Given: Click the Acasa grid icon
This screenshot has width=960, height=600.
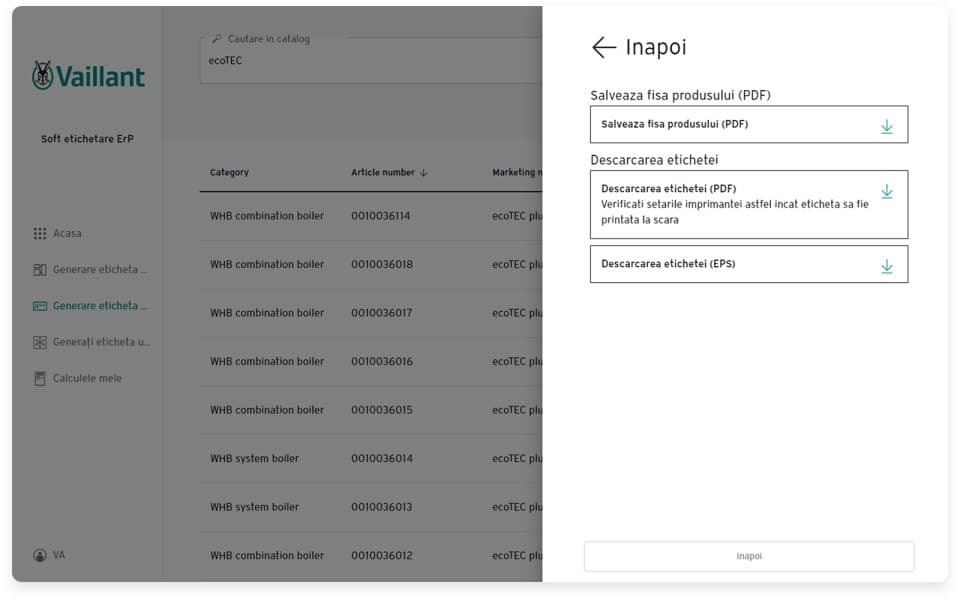Looking at the screenshot, I should (x=40, y=234).
